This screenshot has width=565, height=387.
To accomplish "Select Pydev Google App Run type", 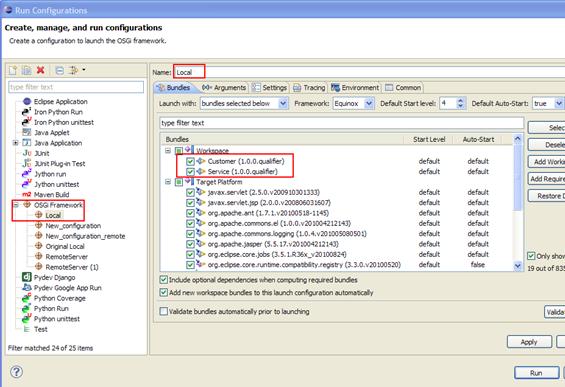I will 67,288.
